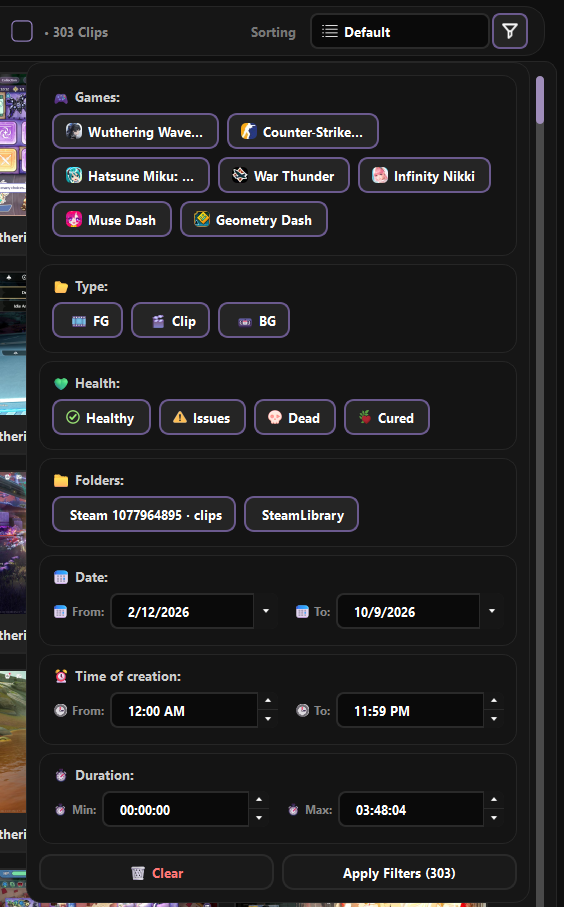Select the SteamLibrary folder filter
Viewport: 564px width, 907px height.
301,514
